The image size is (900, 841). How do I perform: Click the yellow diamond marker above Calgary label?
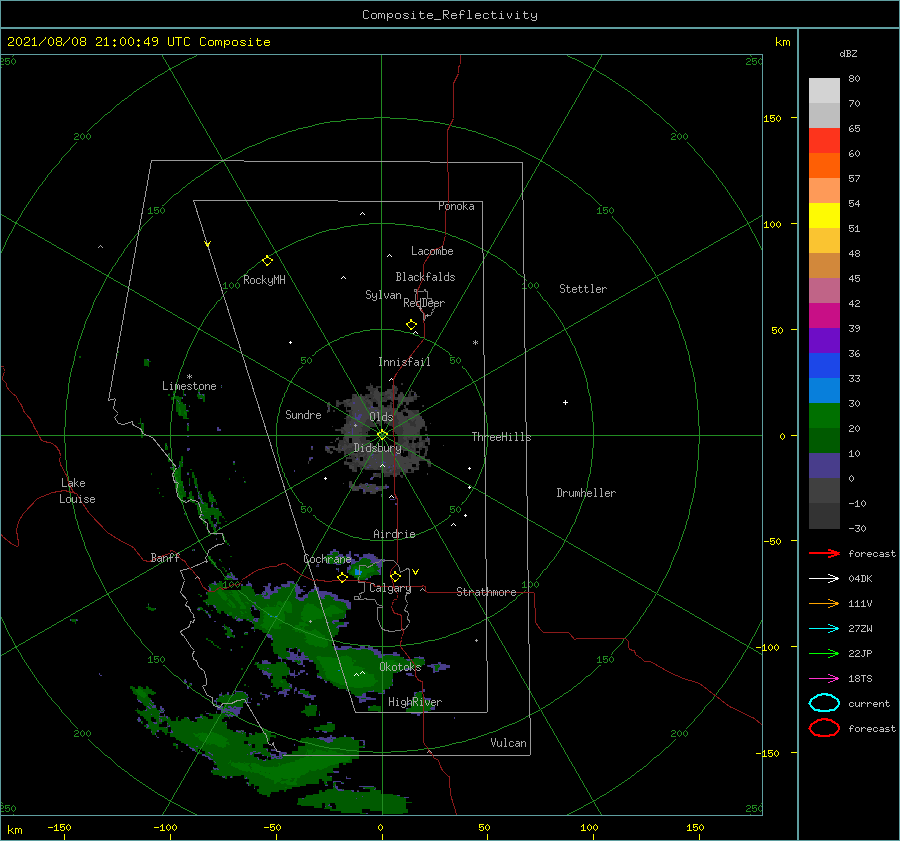tap(395, 576)
